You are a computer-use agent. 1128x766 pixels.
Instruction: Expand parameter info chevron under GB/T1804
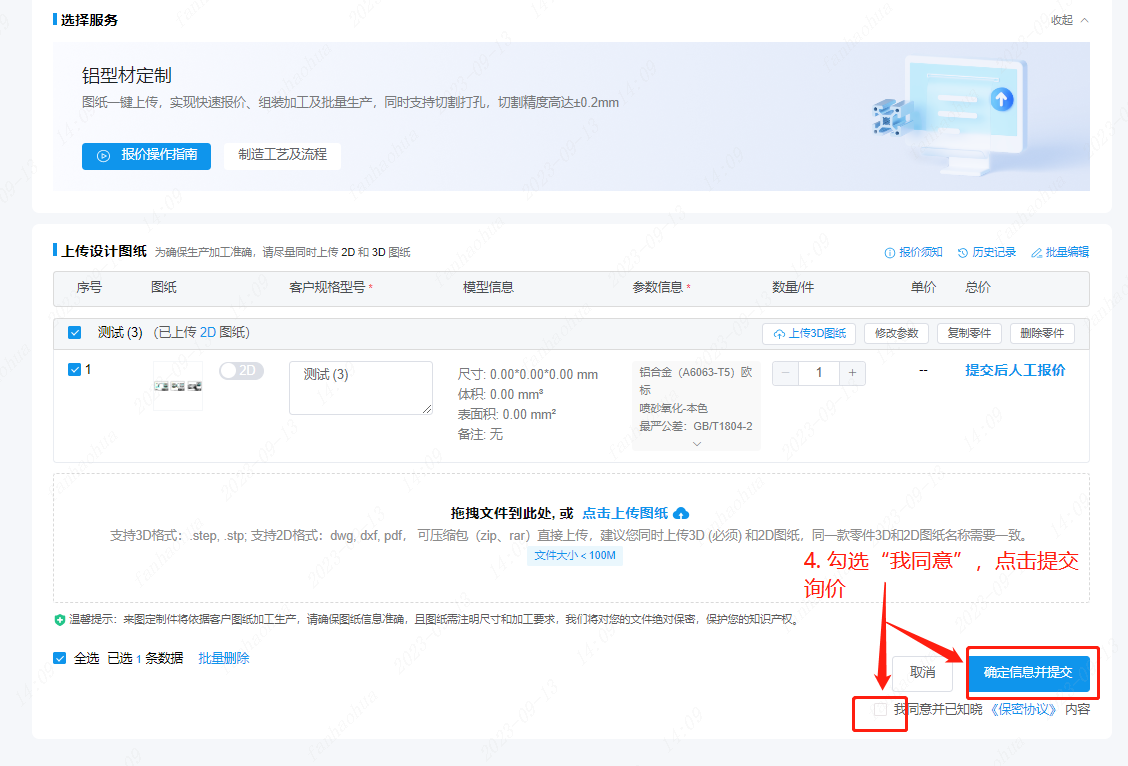tap(697, 443)
